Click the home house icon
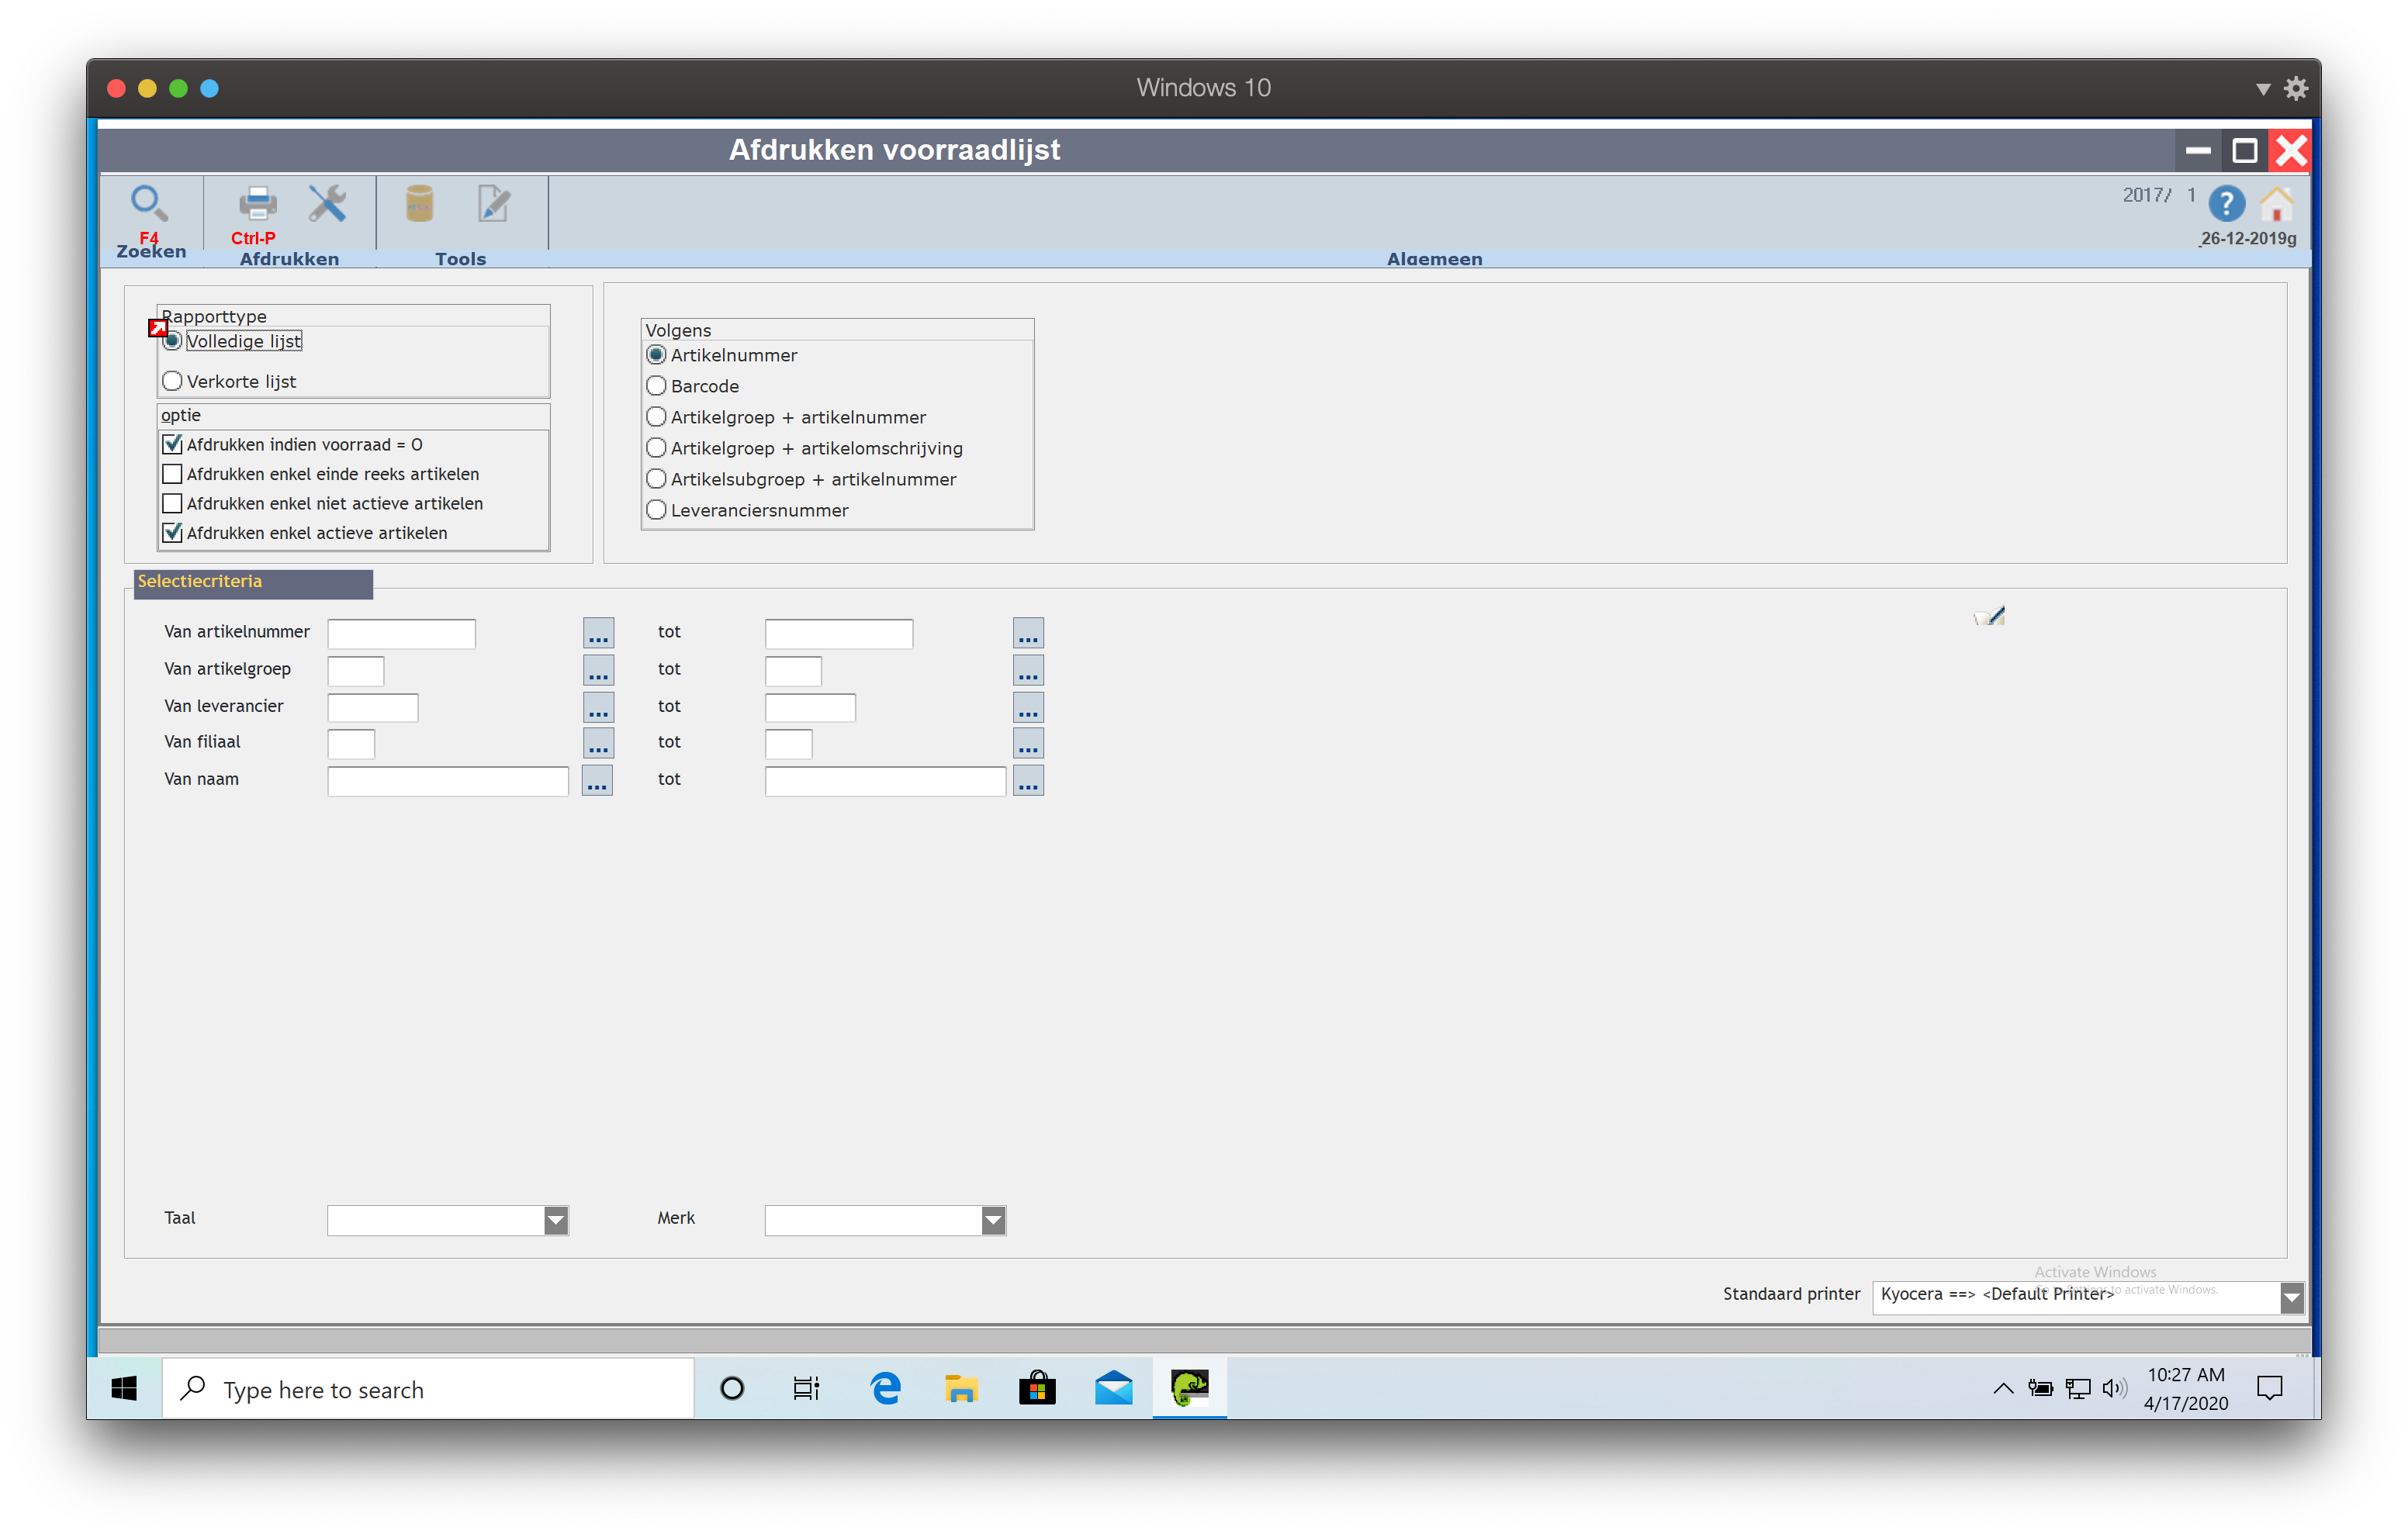Image resolution: width=2408 pixels, height=1534 pixels. pos(2276,204)
